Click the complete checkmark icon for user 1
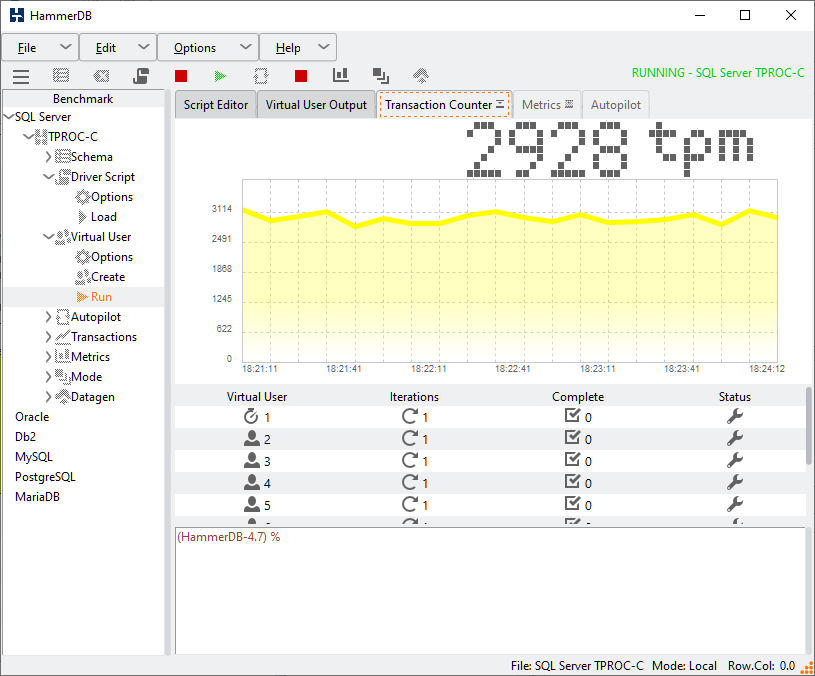The image size is (815, 676). pos(572,415)
